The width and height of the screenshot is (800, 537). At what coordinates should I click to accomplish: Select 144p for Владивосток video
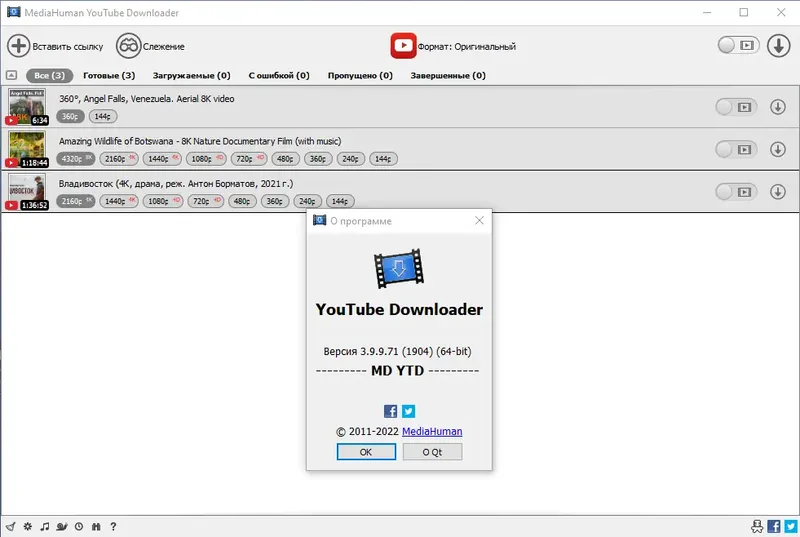coord(340,201)
